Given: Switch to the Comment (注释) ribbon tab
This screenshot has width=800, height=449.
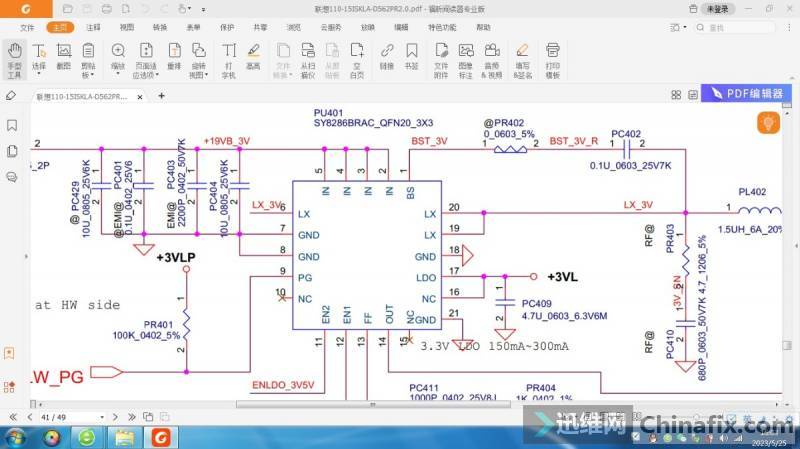Looking at the screenshot, I should click(93, 27).
